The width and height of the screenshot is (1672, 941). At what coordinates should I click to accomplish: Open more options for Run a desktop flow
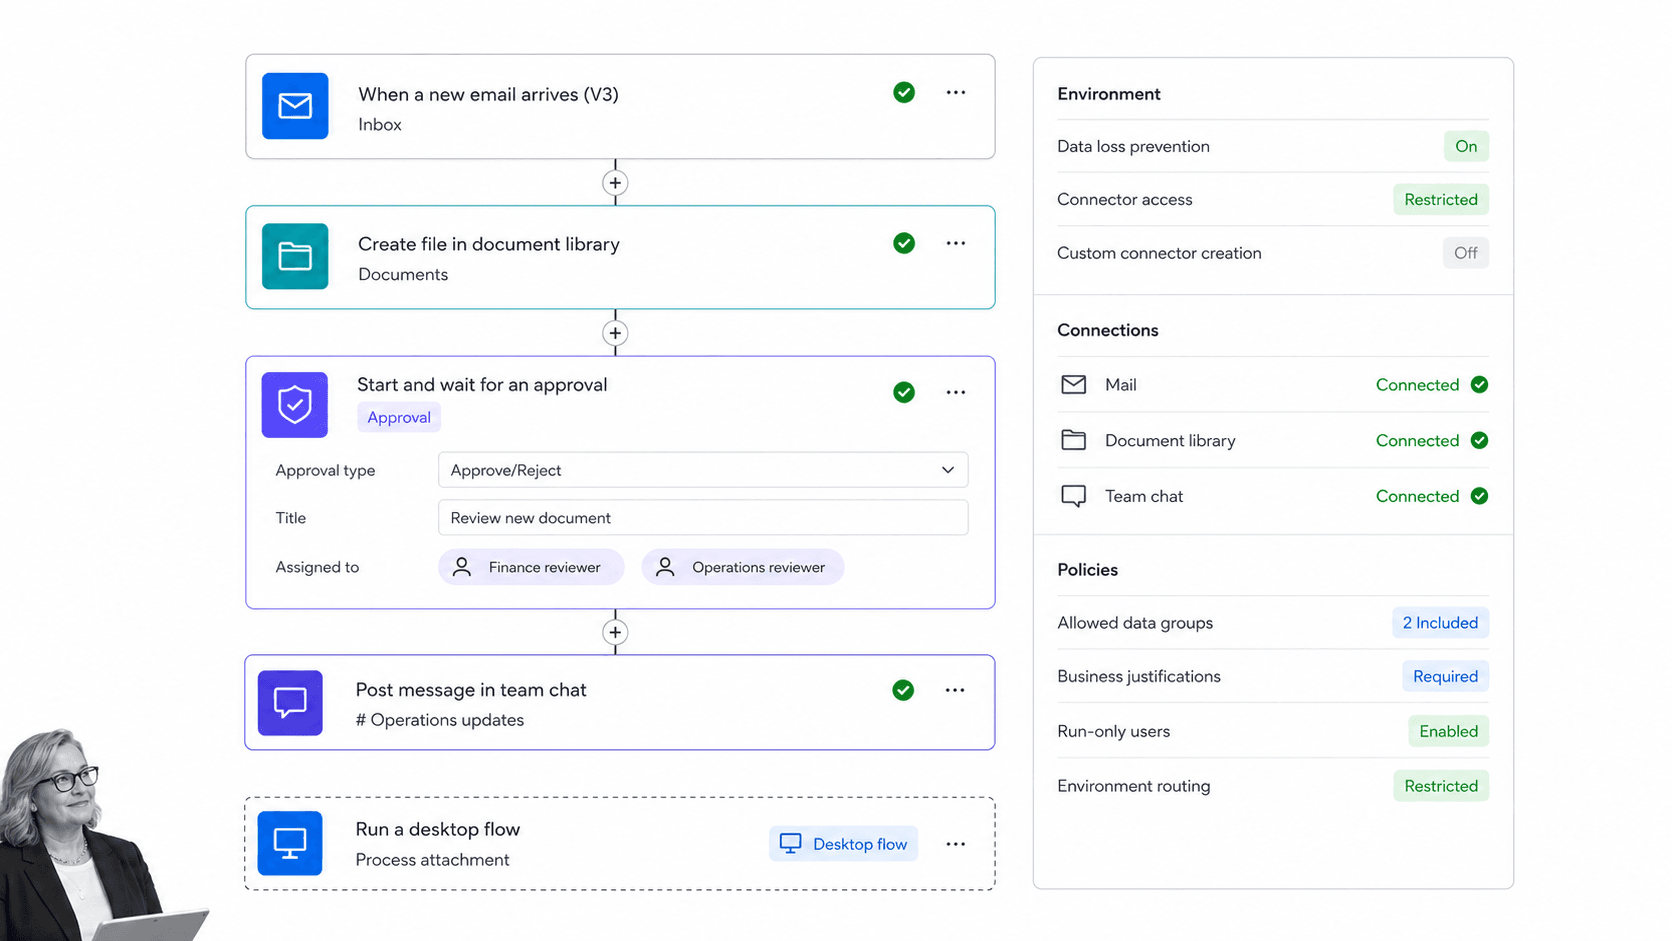tap(956, 844)
